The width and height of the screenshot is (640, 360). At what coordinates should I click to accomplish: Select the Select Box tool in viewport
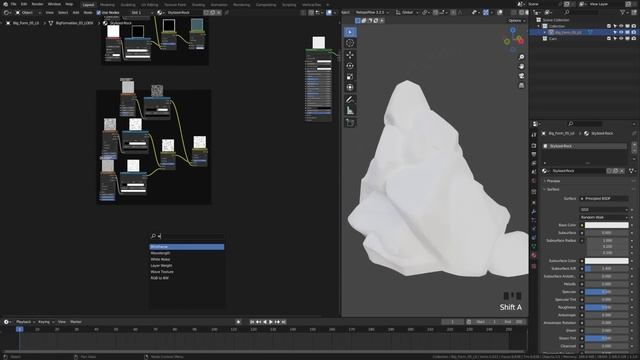point(350,32)
